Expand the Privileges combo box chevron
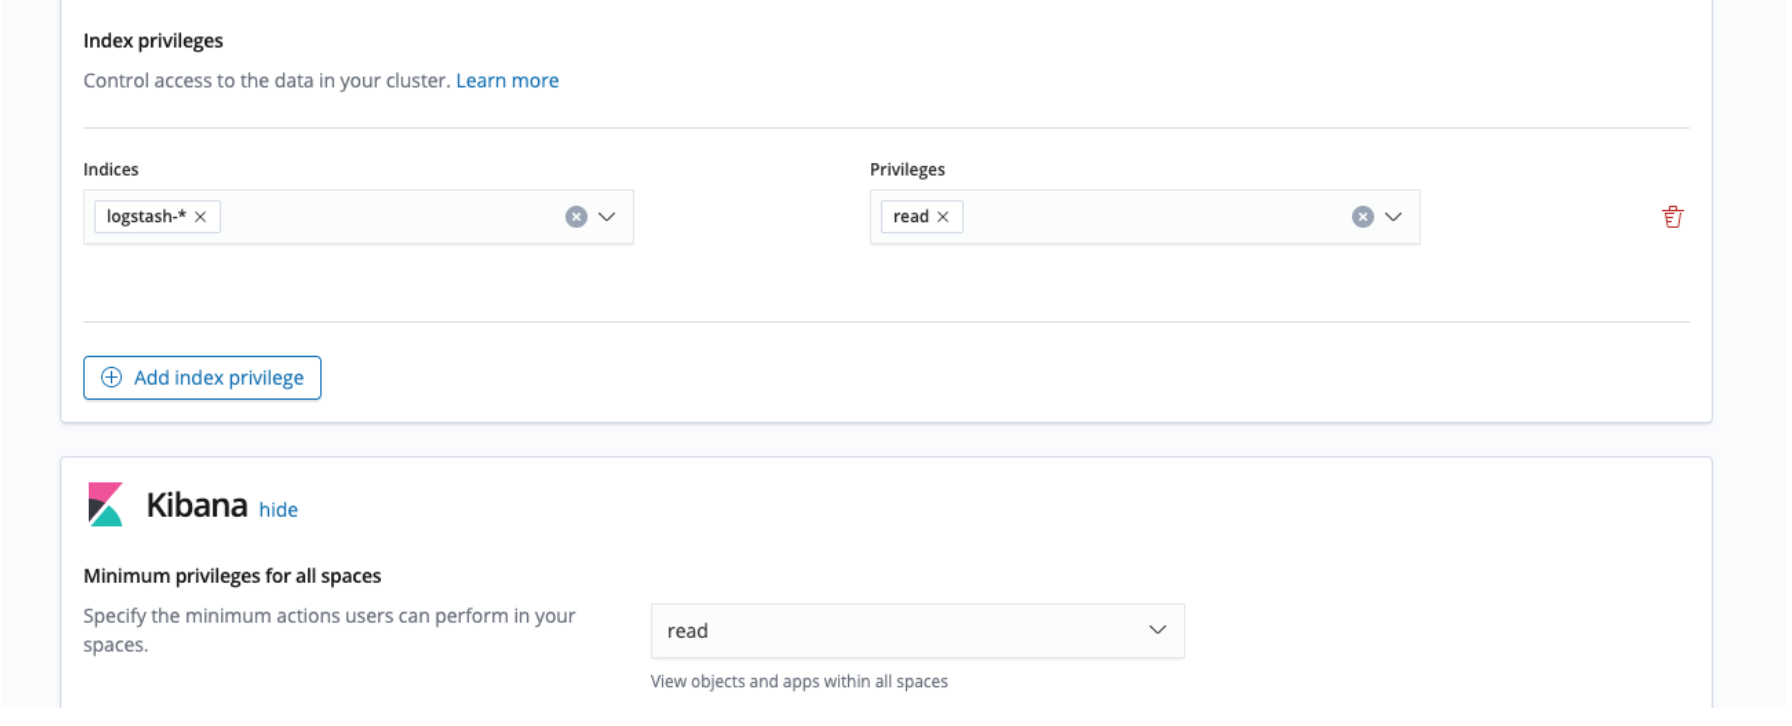The height and width of the screenshot is (726, 1792). click(x=1393, y=217)
